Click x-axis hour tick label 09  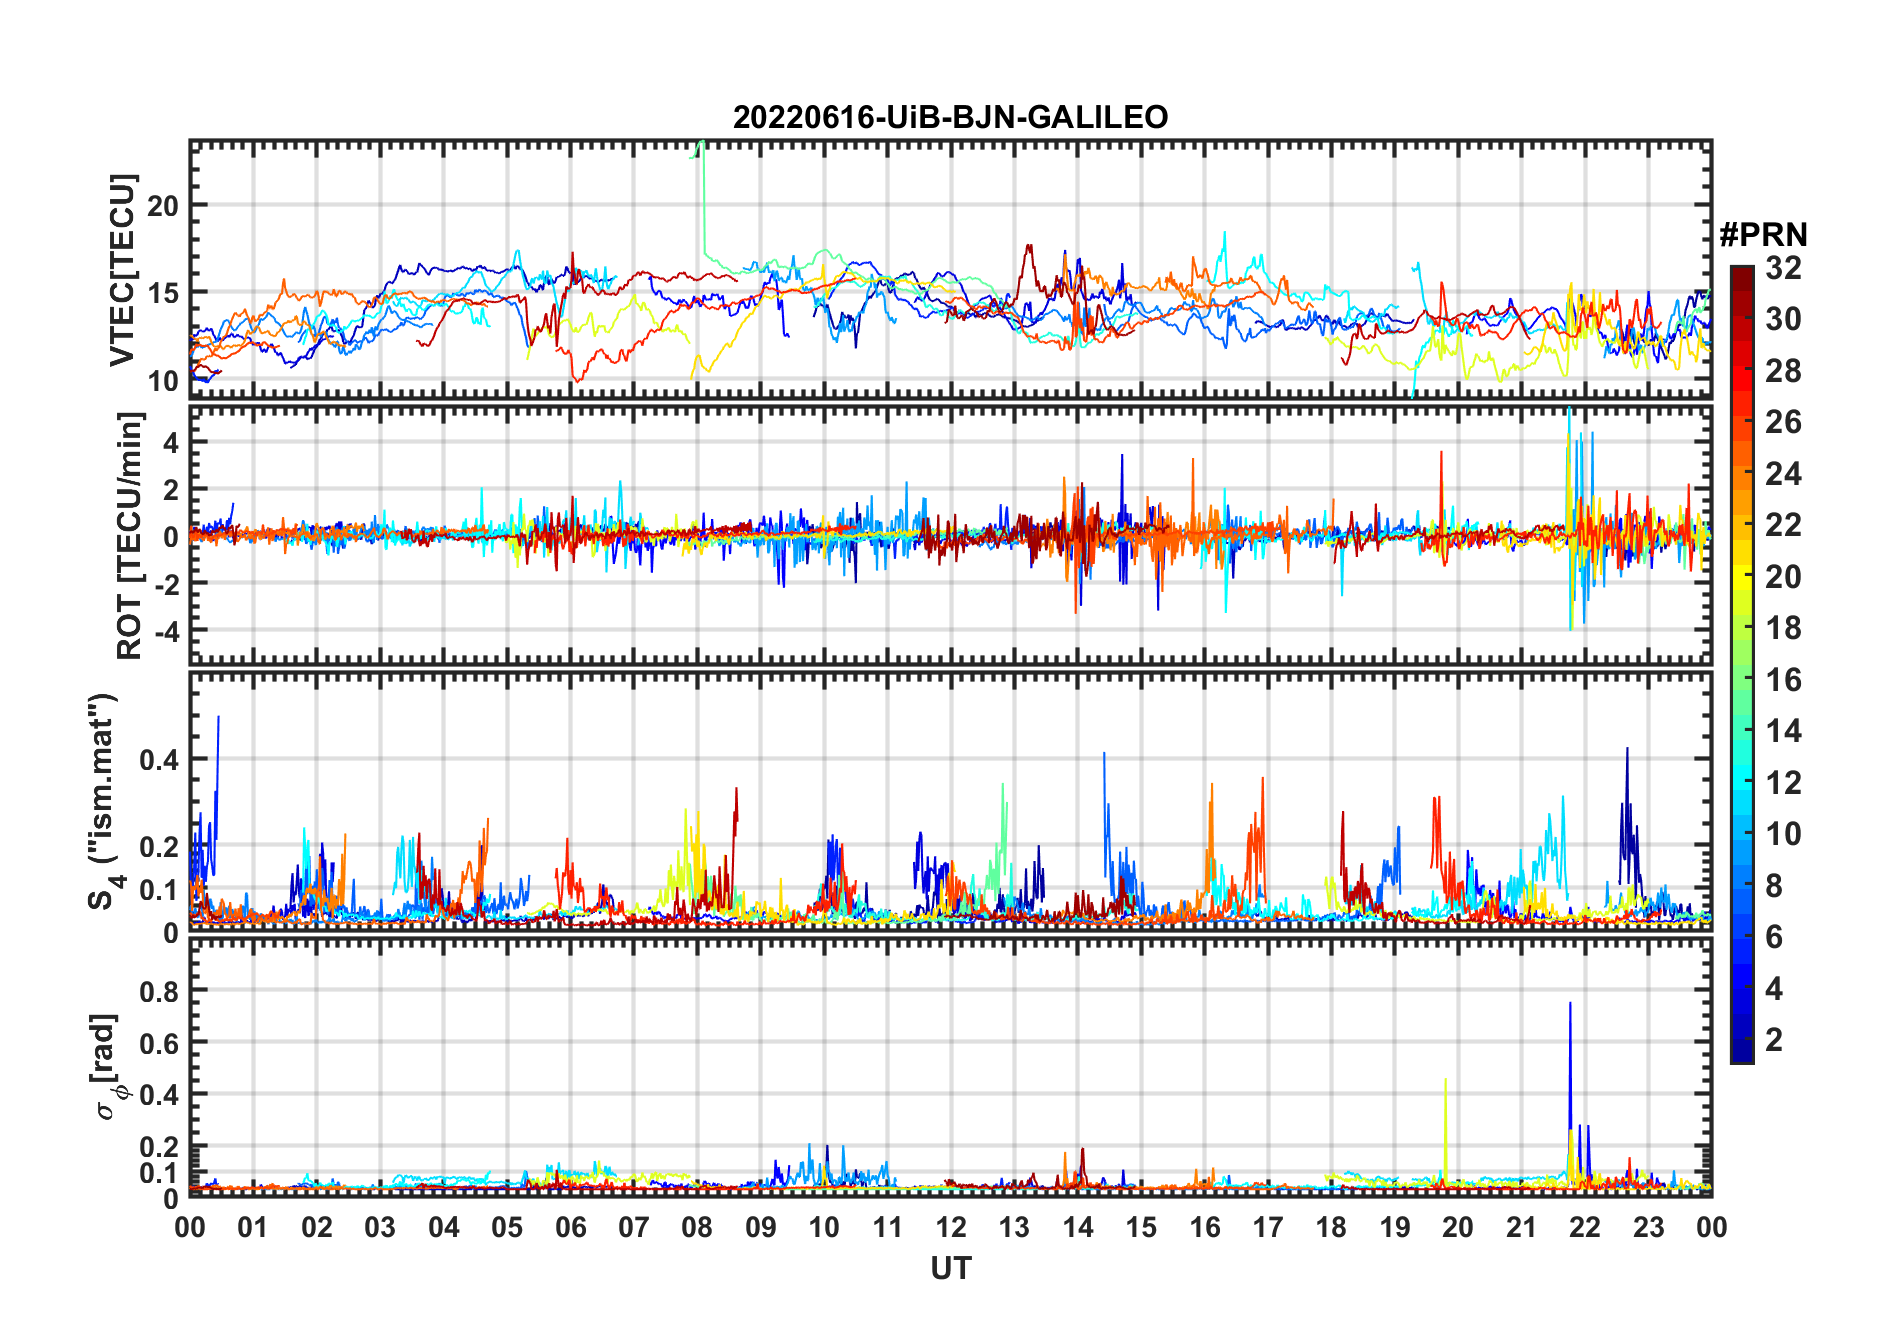point(761,1227)
